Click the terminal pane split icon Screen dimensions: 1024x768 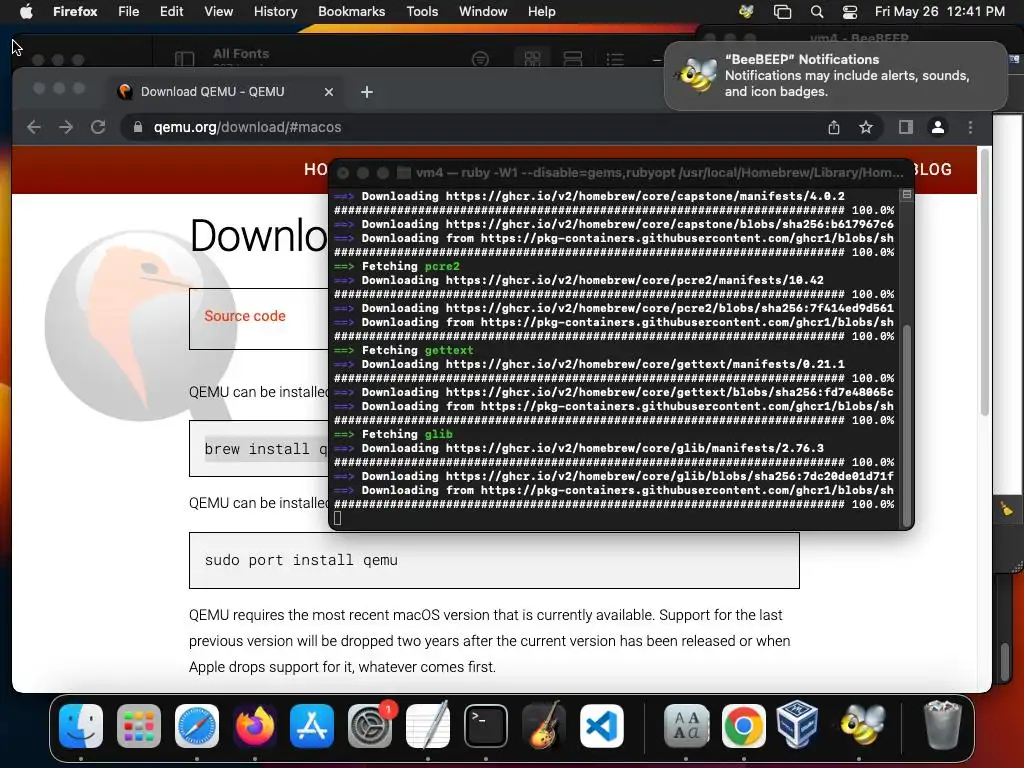(906, 195)
